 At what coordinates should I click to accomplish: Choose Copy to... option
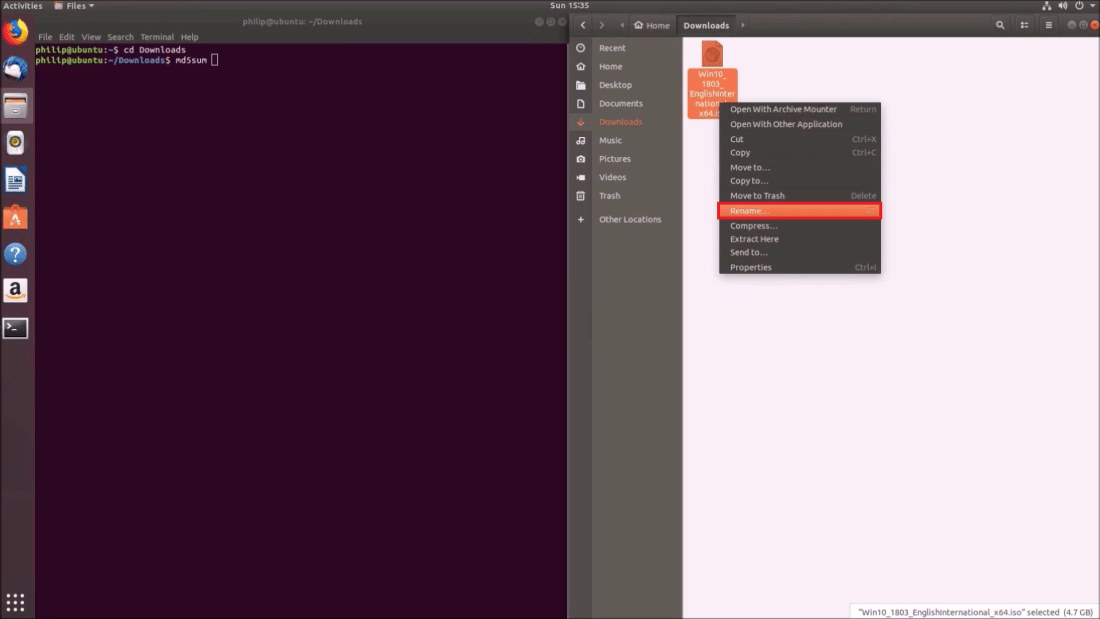click(800, 181)
